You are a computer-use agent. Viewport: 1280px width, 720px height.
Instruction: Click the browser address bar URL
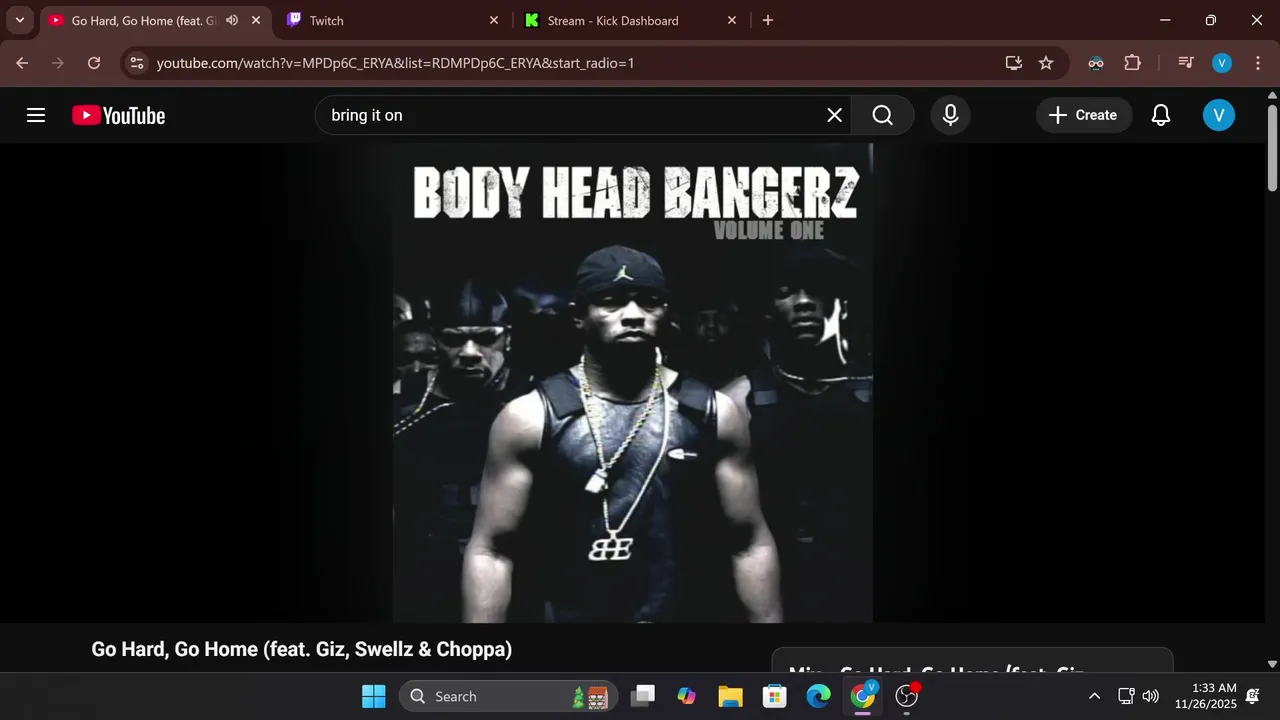click(x=395, y=63)
